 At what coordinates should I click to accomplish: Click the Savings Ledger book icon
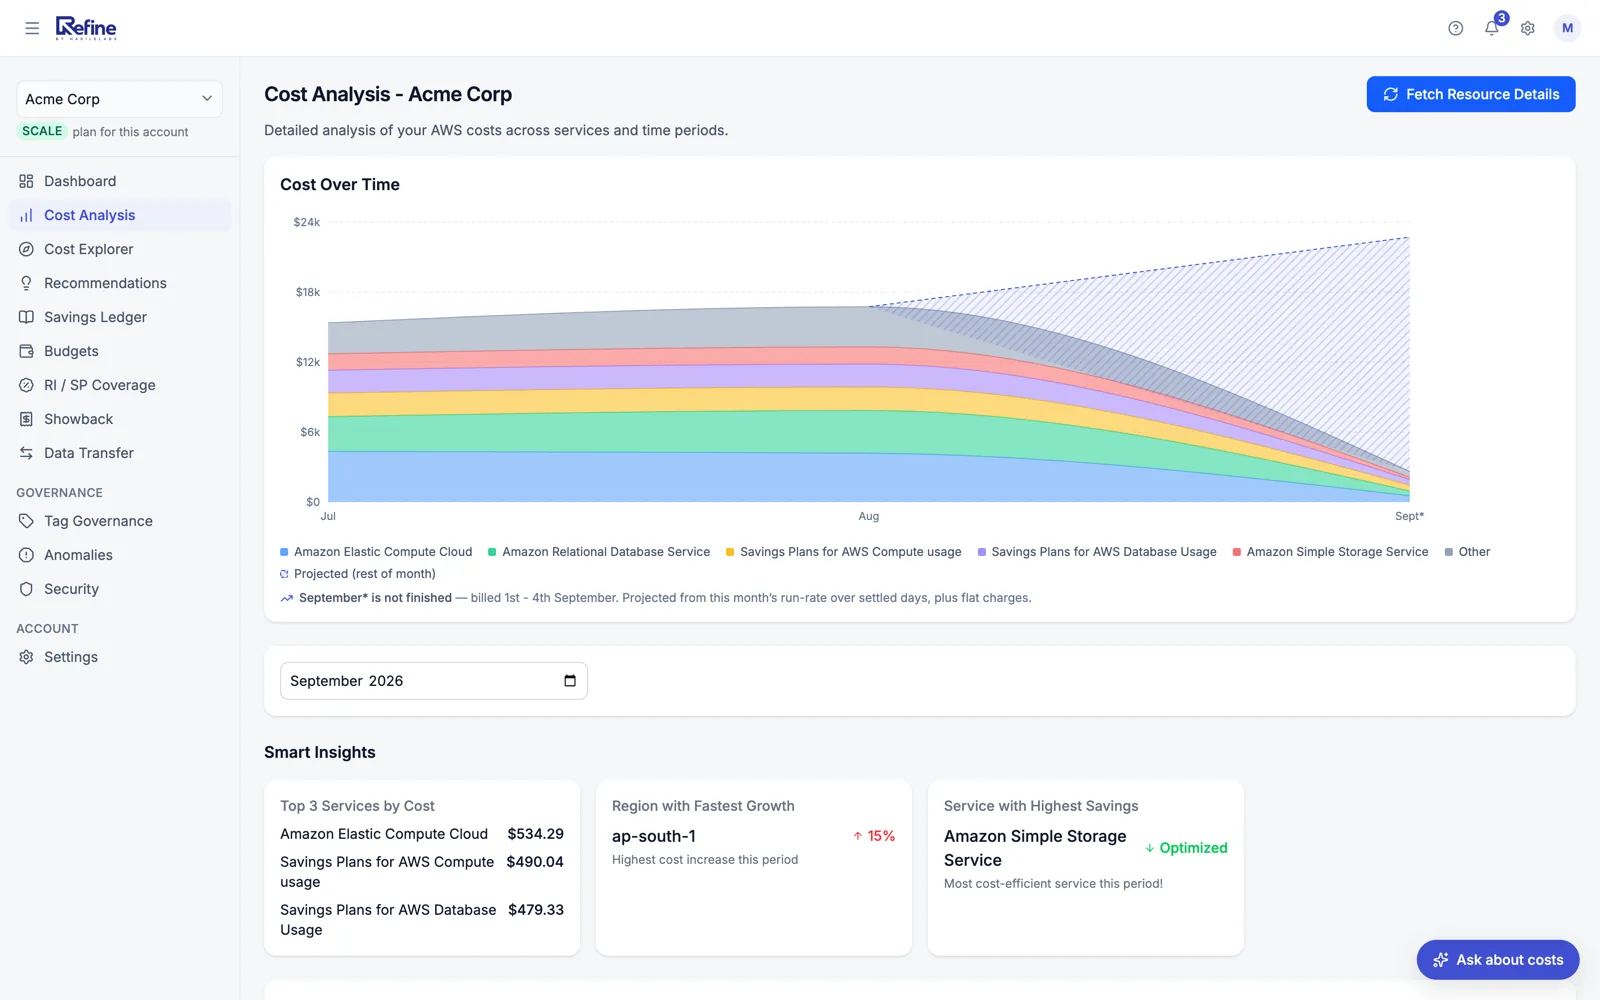tap(26, 317)
